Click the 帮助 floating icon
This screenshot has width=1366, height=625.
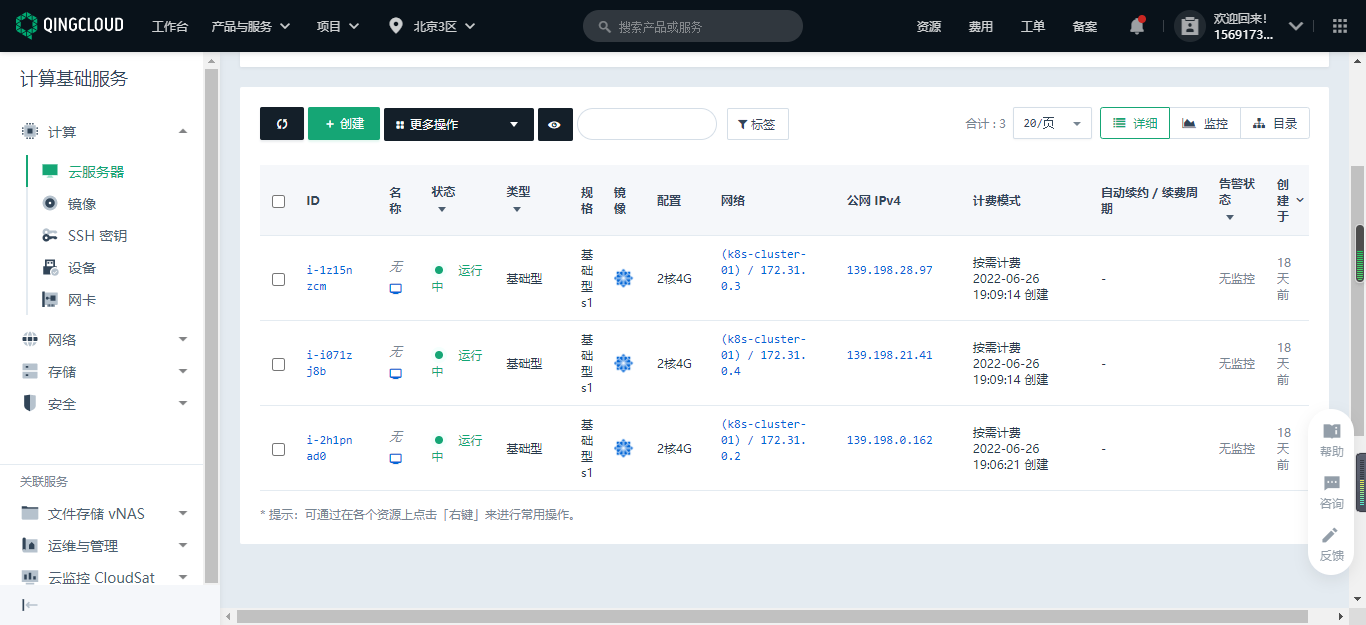click(1330, 440)
